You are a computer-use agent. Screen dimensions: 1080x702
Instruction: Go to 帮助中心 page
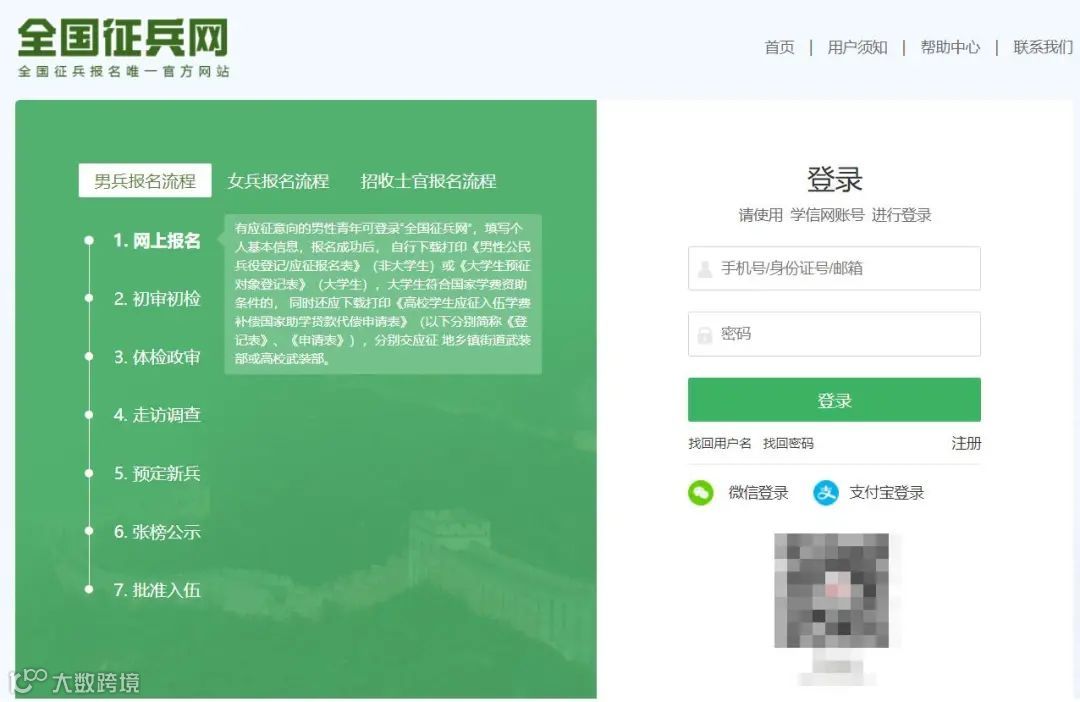pos(950,48)
